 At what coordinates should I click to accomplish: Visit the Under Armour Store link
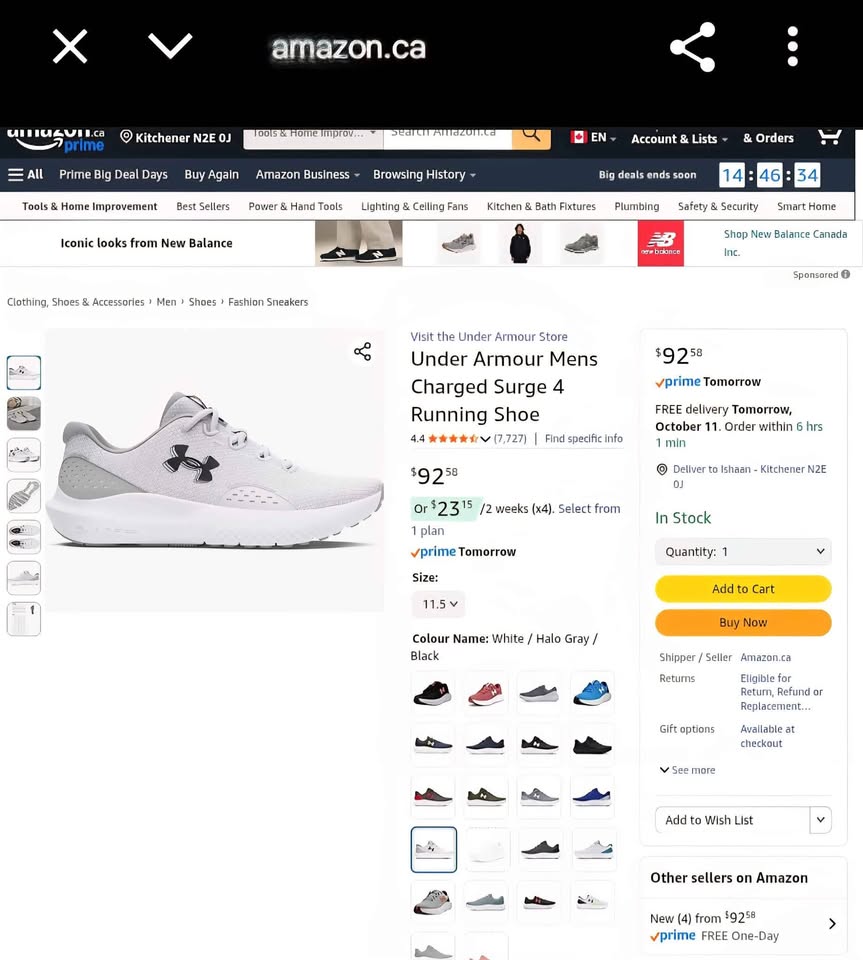click(x=489, y=337)
